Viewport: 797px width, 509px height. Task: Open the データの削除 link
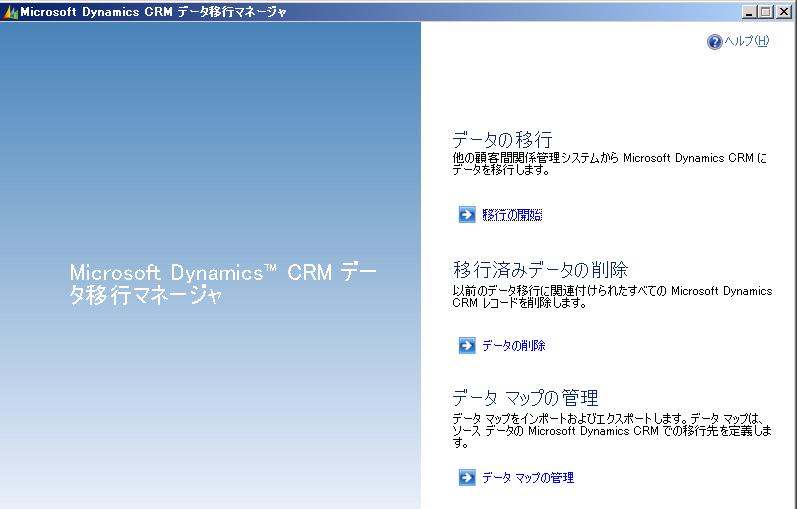click(x=513, y=346)
